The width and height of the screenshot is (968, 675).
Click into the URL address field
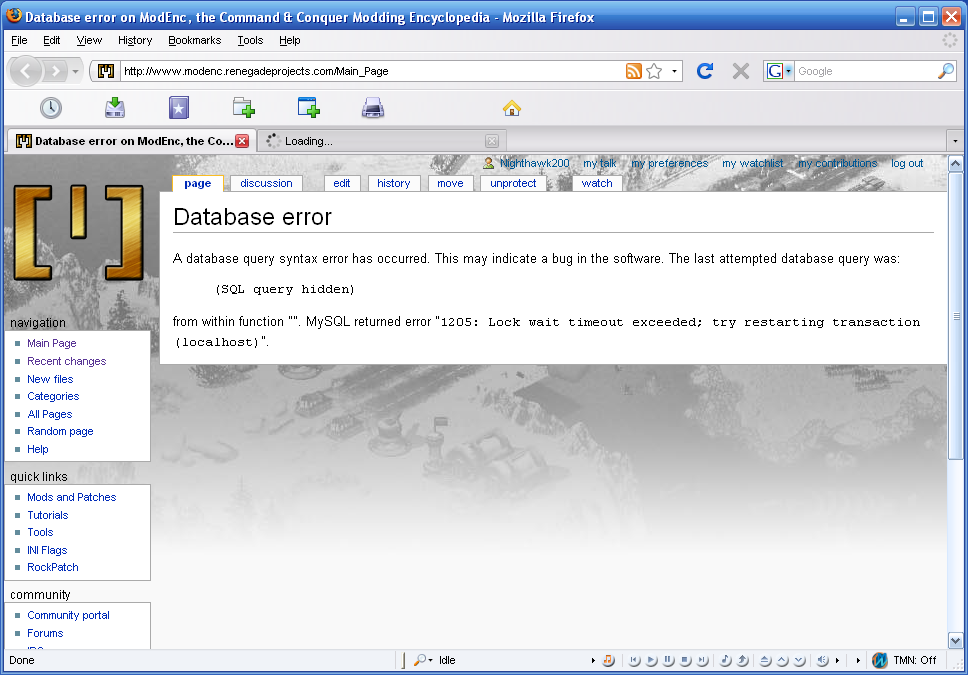(x=370, y=71)
